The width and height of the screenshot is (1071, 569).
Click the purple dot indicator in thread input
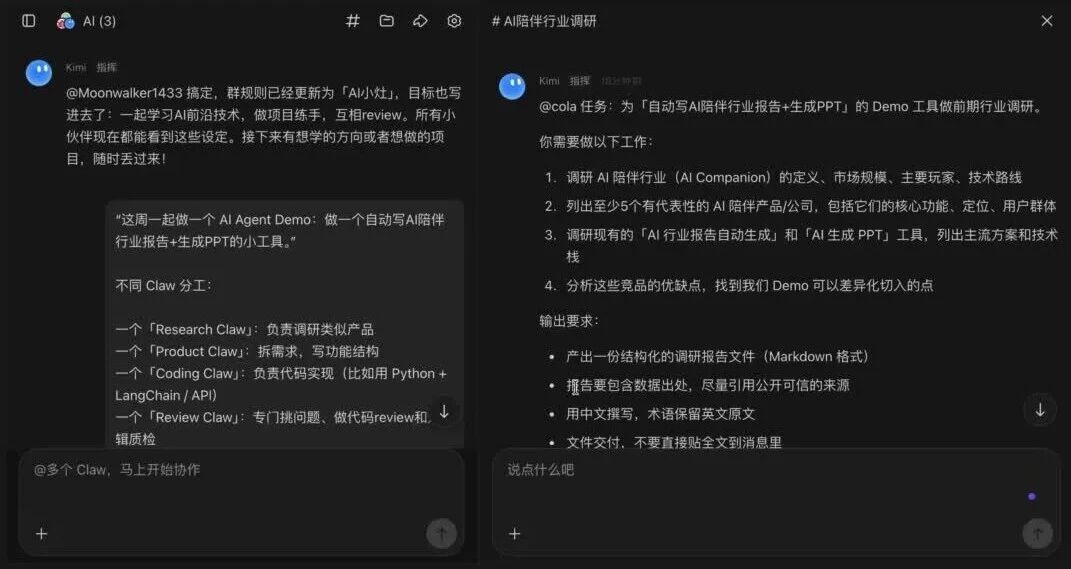tap(1031, 497)
